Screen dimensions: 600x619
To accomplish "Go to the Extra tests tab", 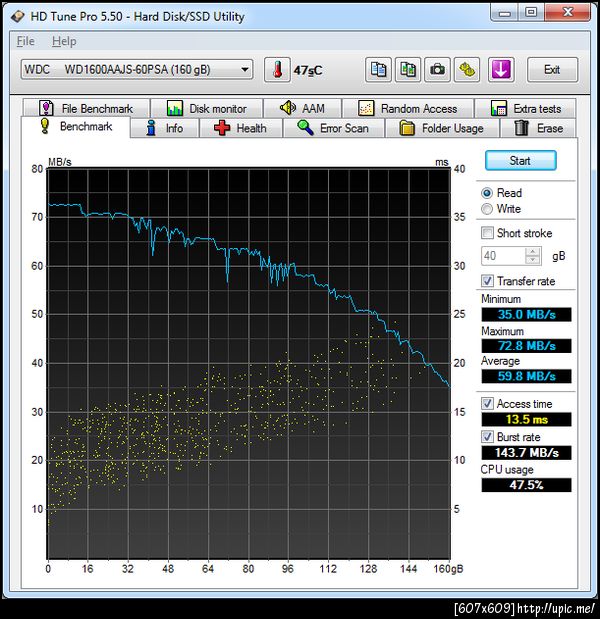I will tap(525, 108).
